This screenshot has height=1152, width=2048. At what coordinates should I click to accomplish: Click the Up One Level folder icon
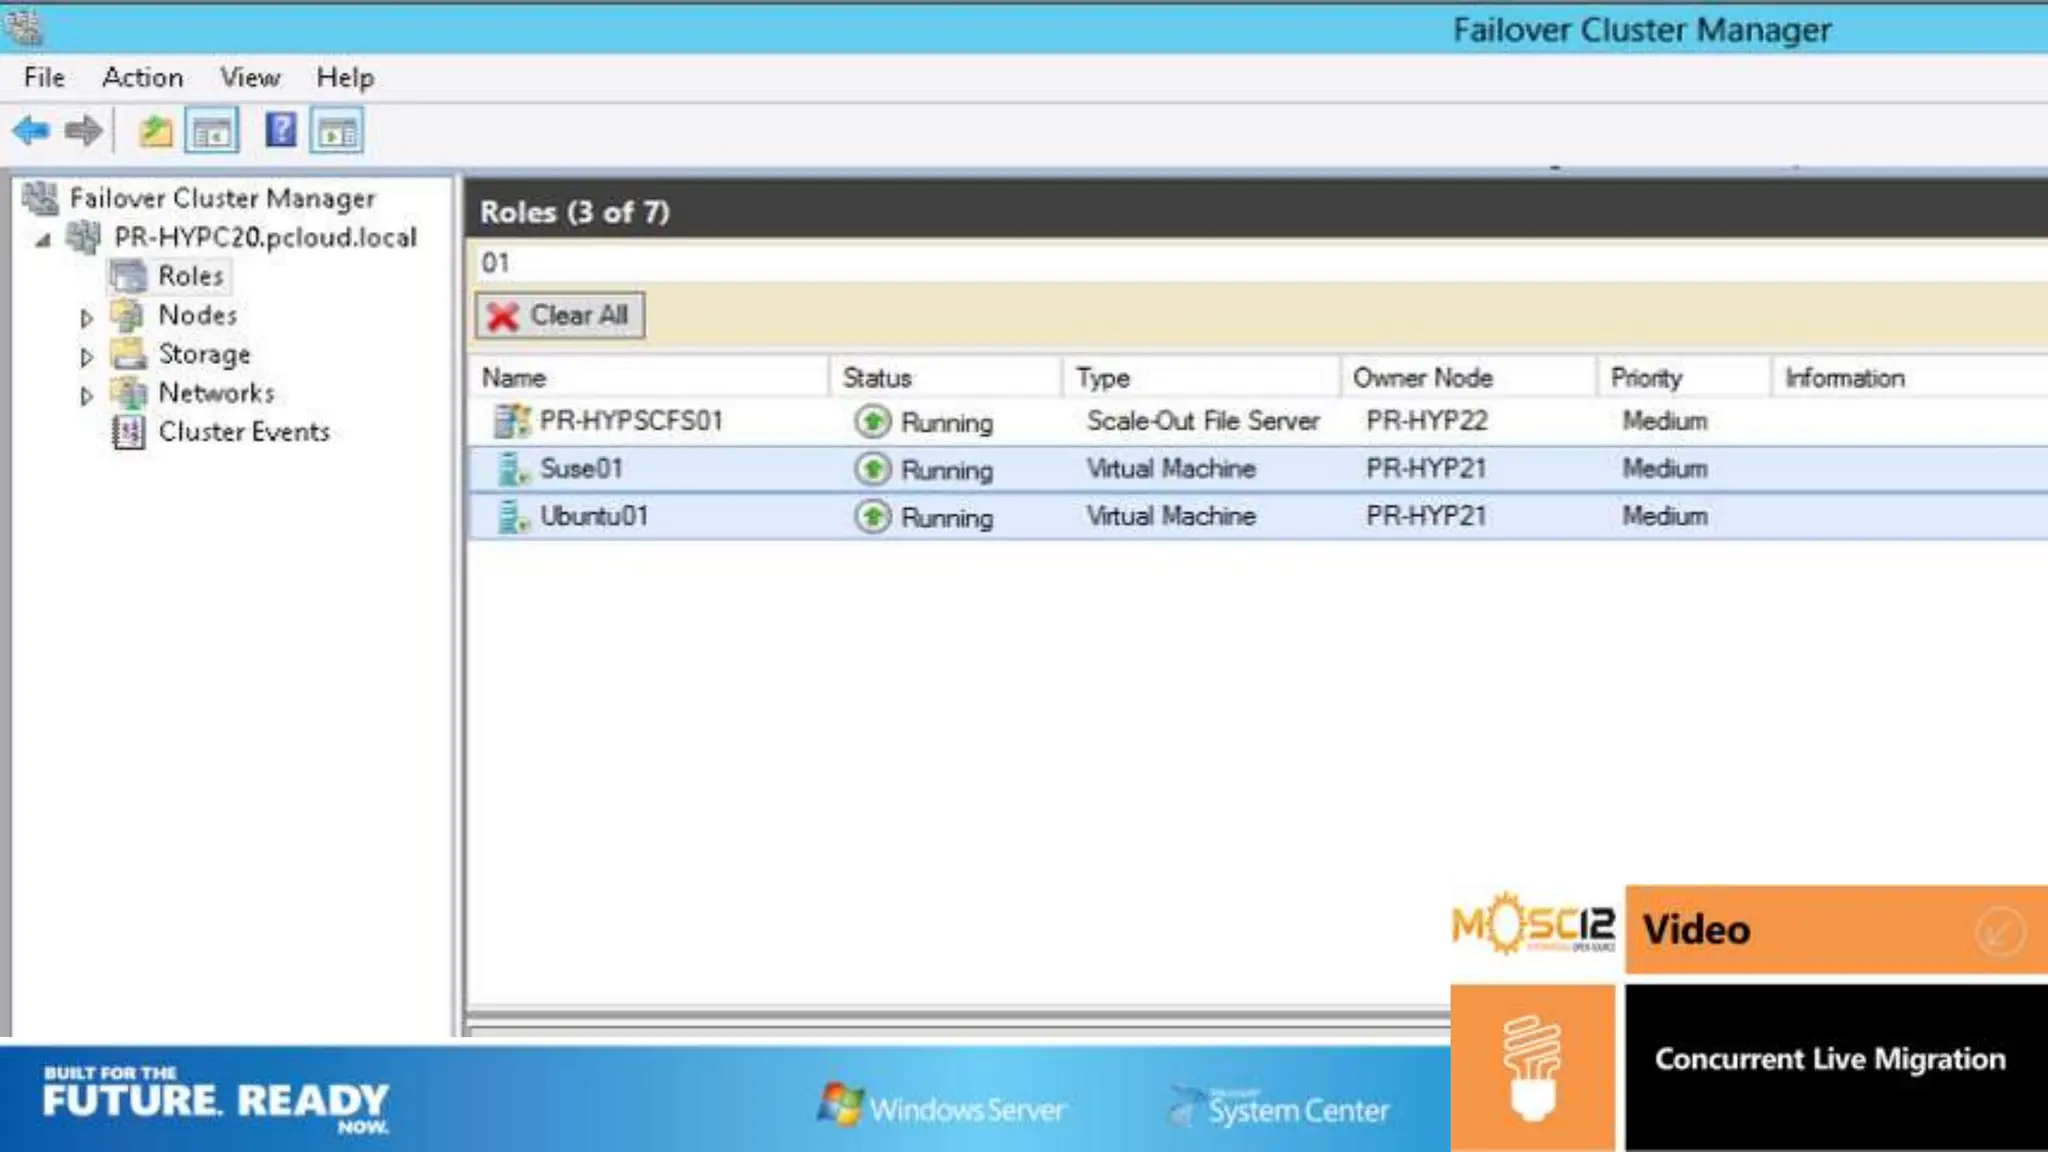pyautogui.click(x=155, y=131)
